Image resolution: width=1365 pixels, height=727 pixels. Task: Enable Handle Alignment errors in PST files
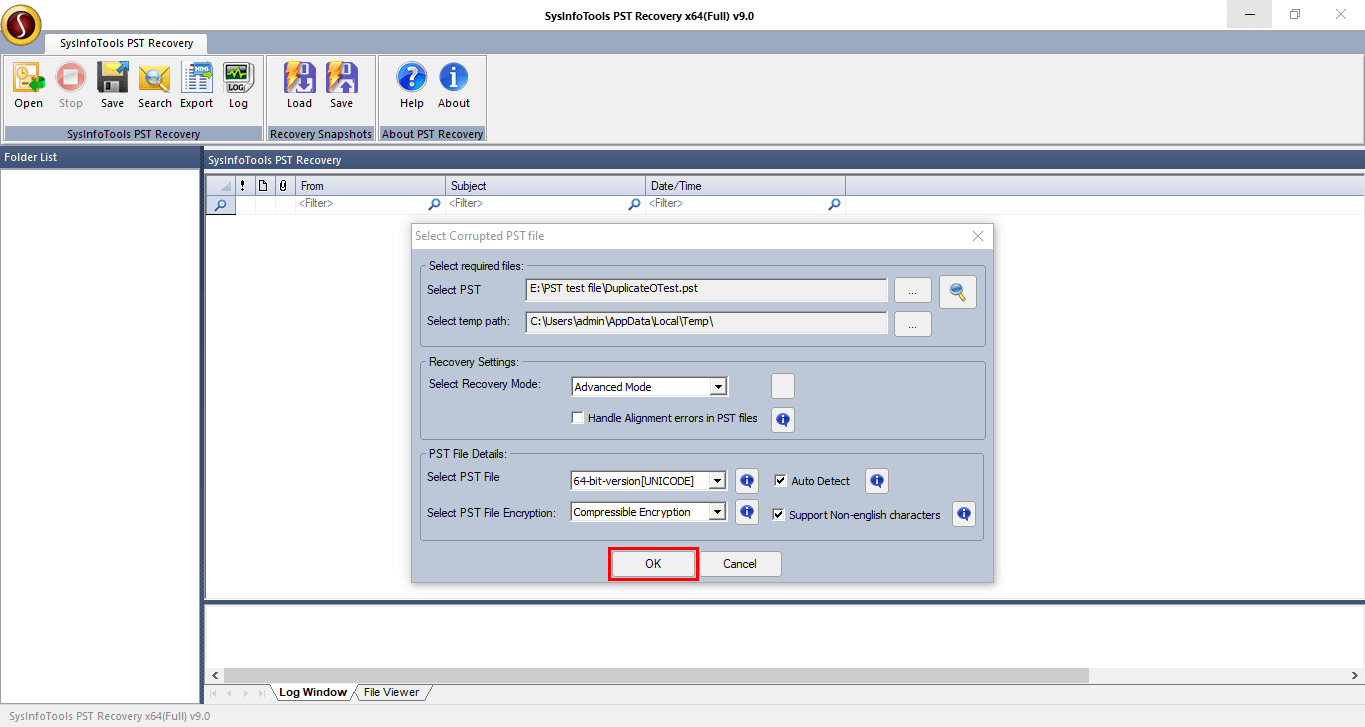tap(578, 418)
